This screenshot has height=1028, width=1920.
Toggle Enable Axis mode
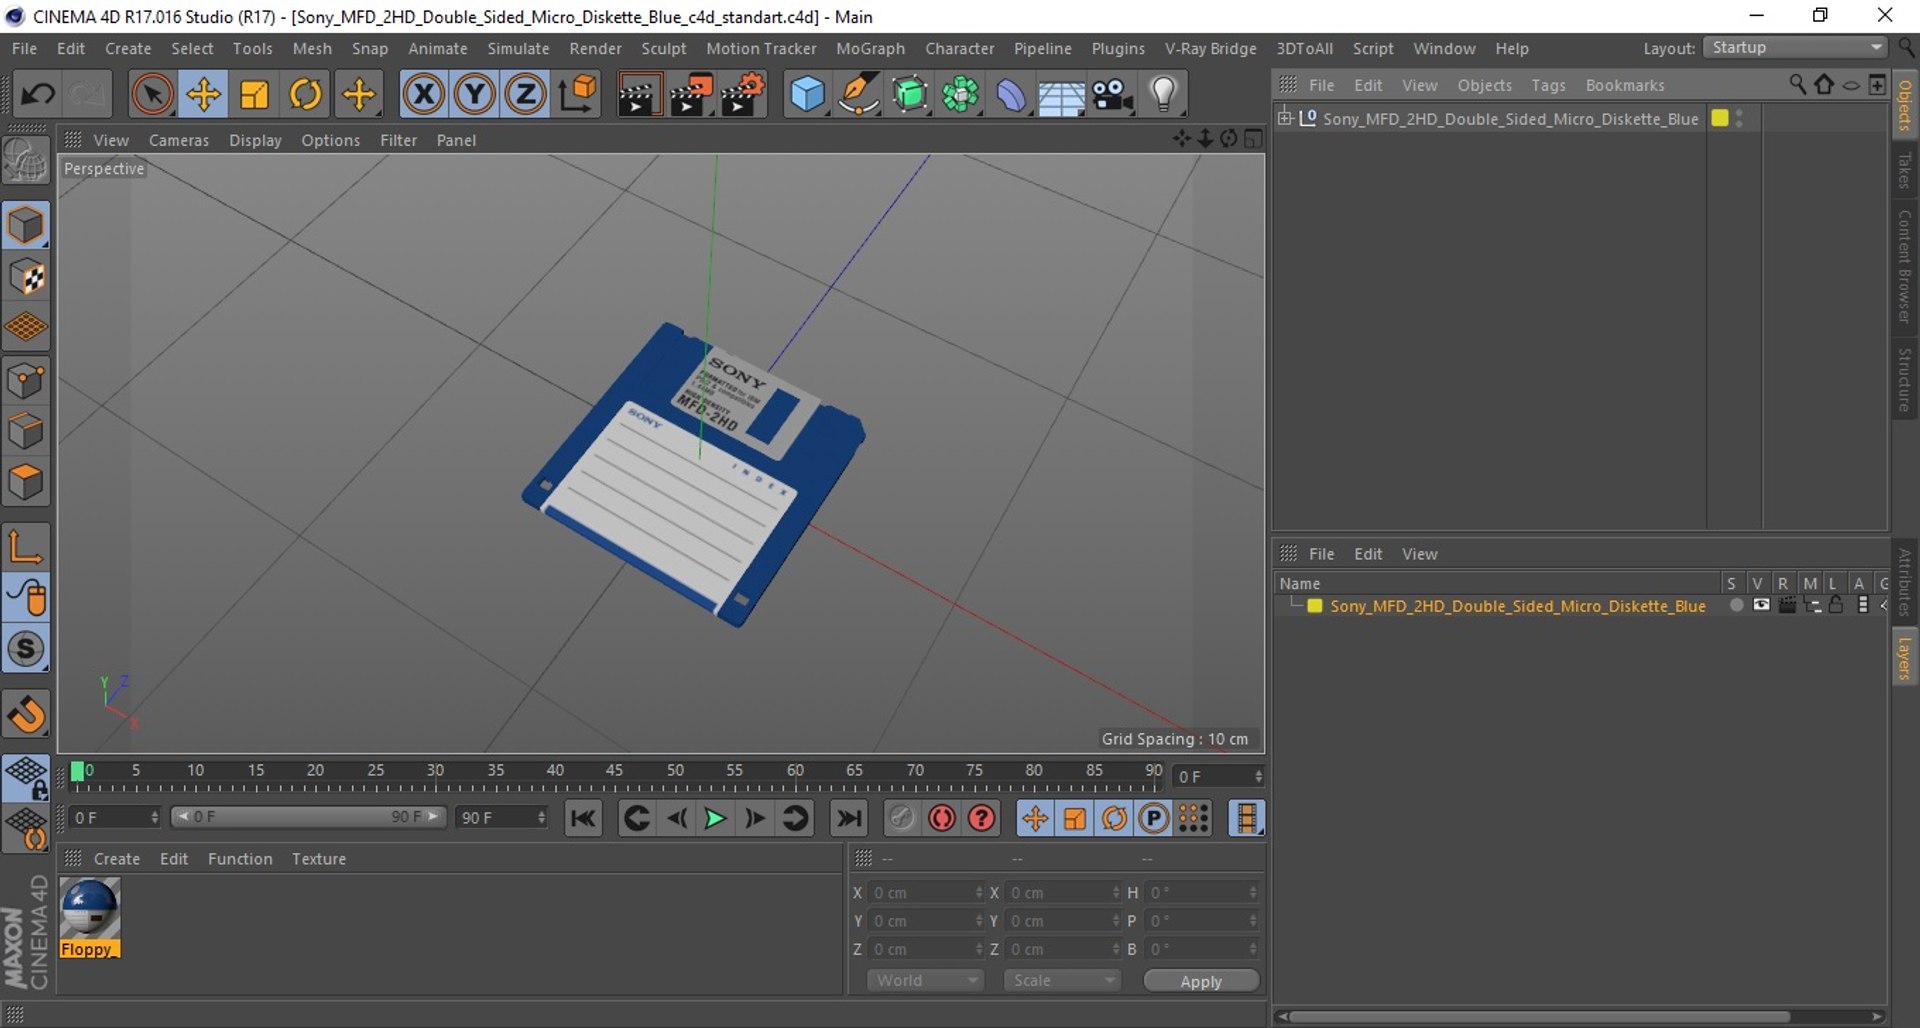26,547
